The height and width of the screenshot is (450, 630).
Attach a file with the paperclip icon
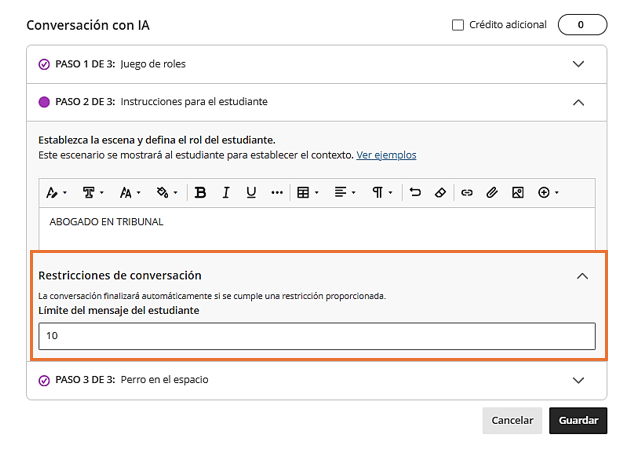pyautogui.click(x=492, y=192)
